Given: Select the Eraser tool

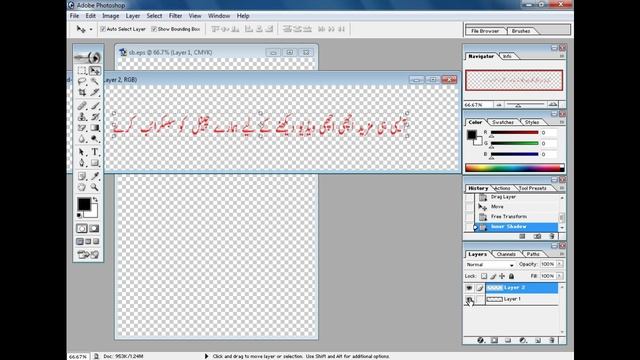Looking at the screenshot, I should 82,128.
